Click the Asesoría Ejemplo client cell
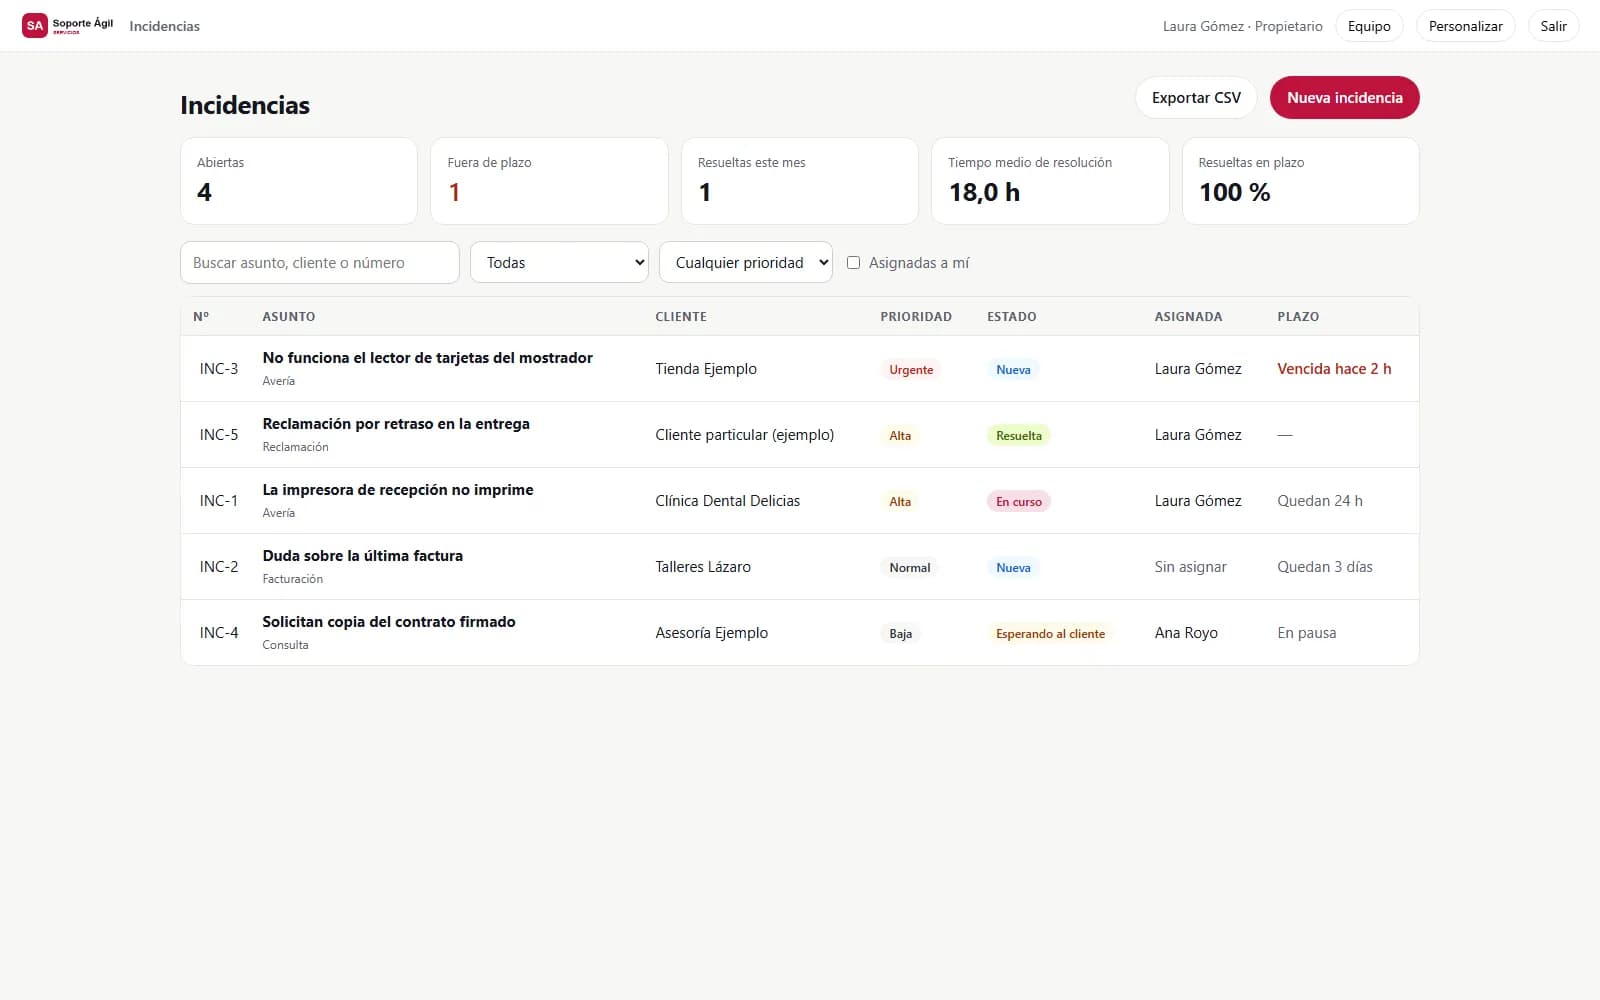The image size is (1600, 1000). [x=712, y=633]
